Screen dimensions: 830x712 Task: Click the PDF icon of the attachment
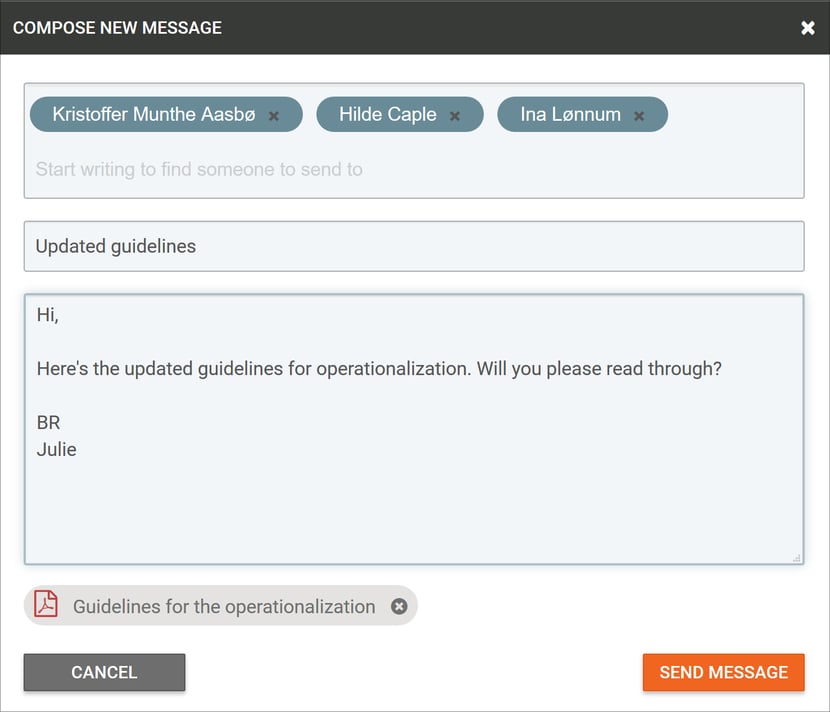46,605
